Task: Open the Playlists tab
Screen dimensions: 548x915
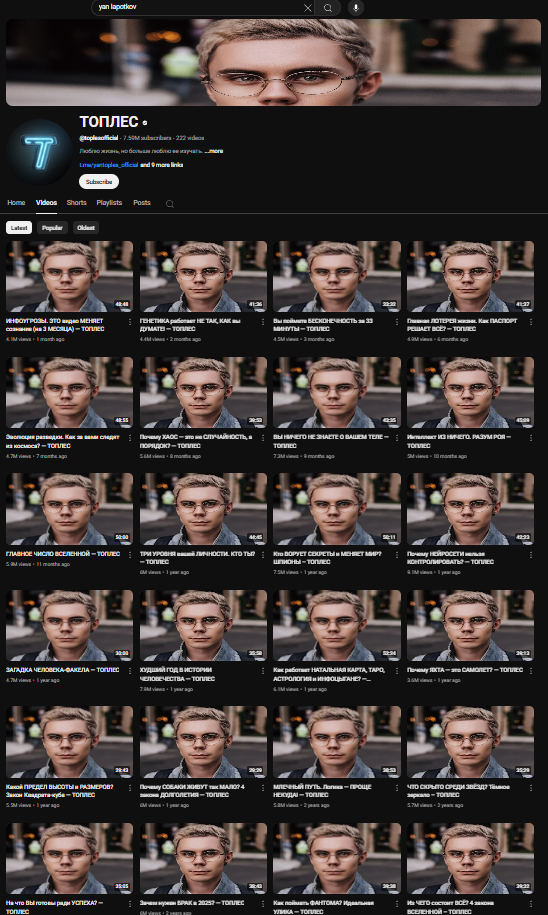Action: point(109,202)
